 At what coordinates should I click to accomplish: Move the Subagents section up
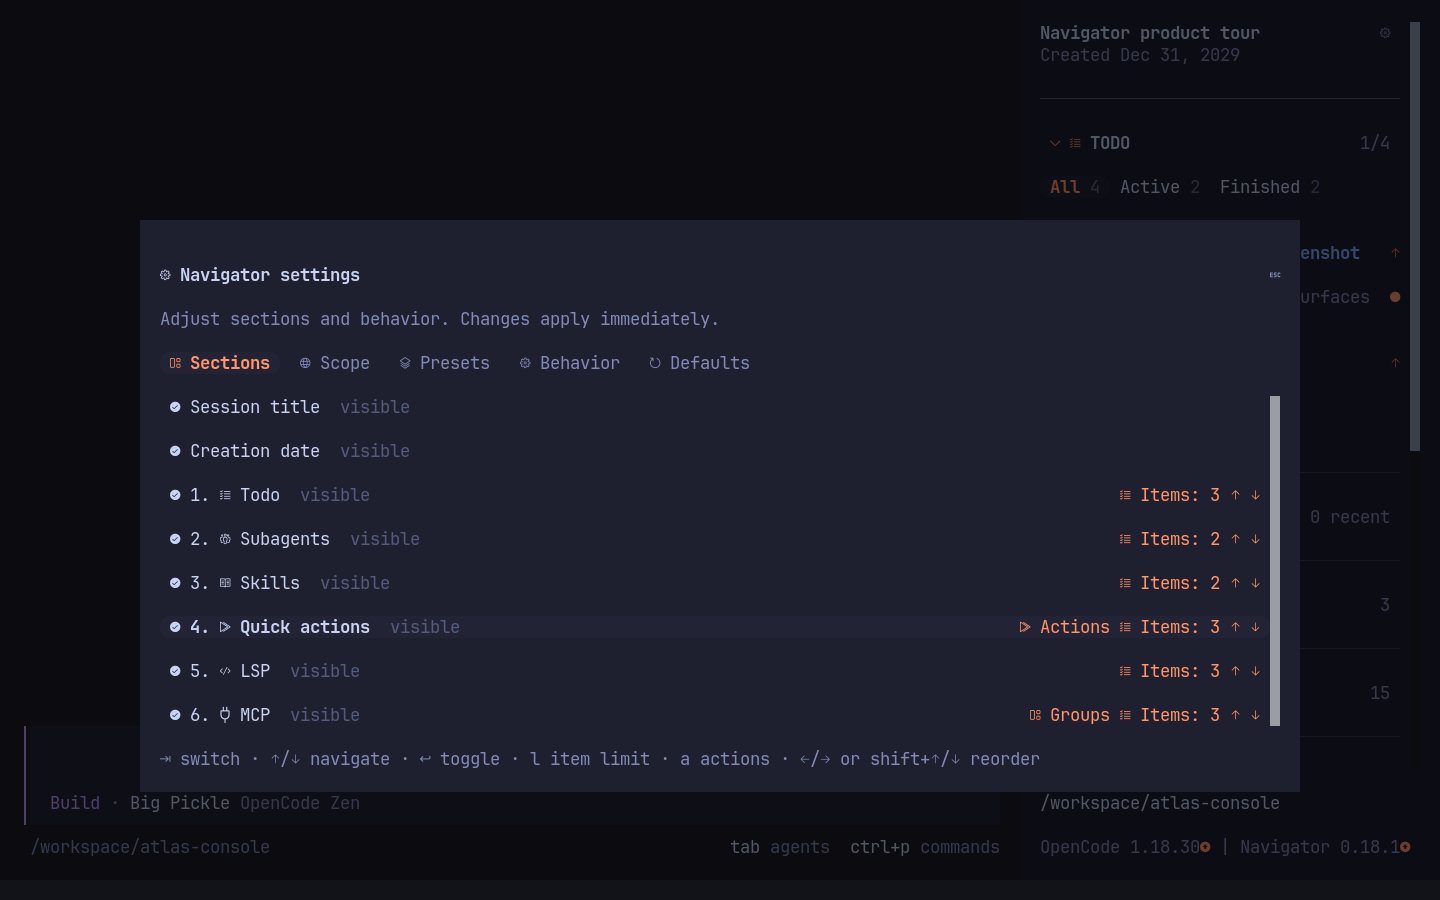1235,539
